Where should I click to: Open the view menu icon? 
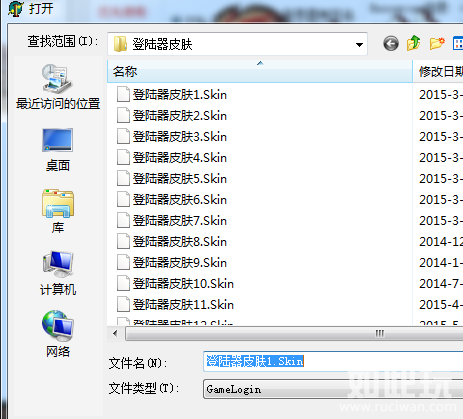coord(458,44)
